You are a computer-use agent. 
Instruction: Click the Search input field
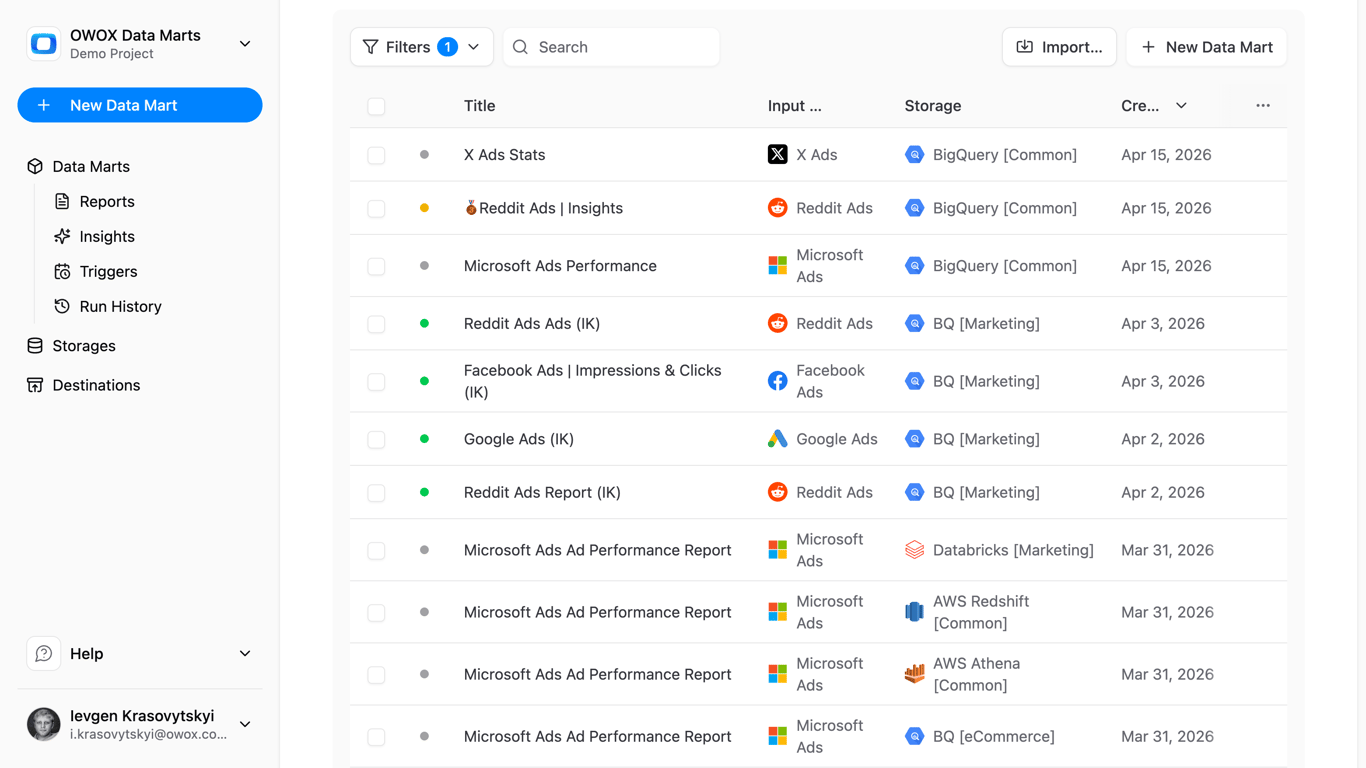611,47
